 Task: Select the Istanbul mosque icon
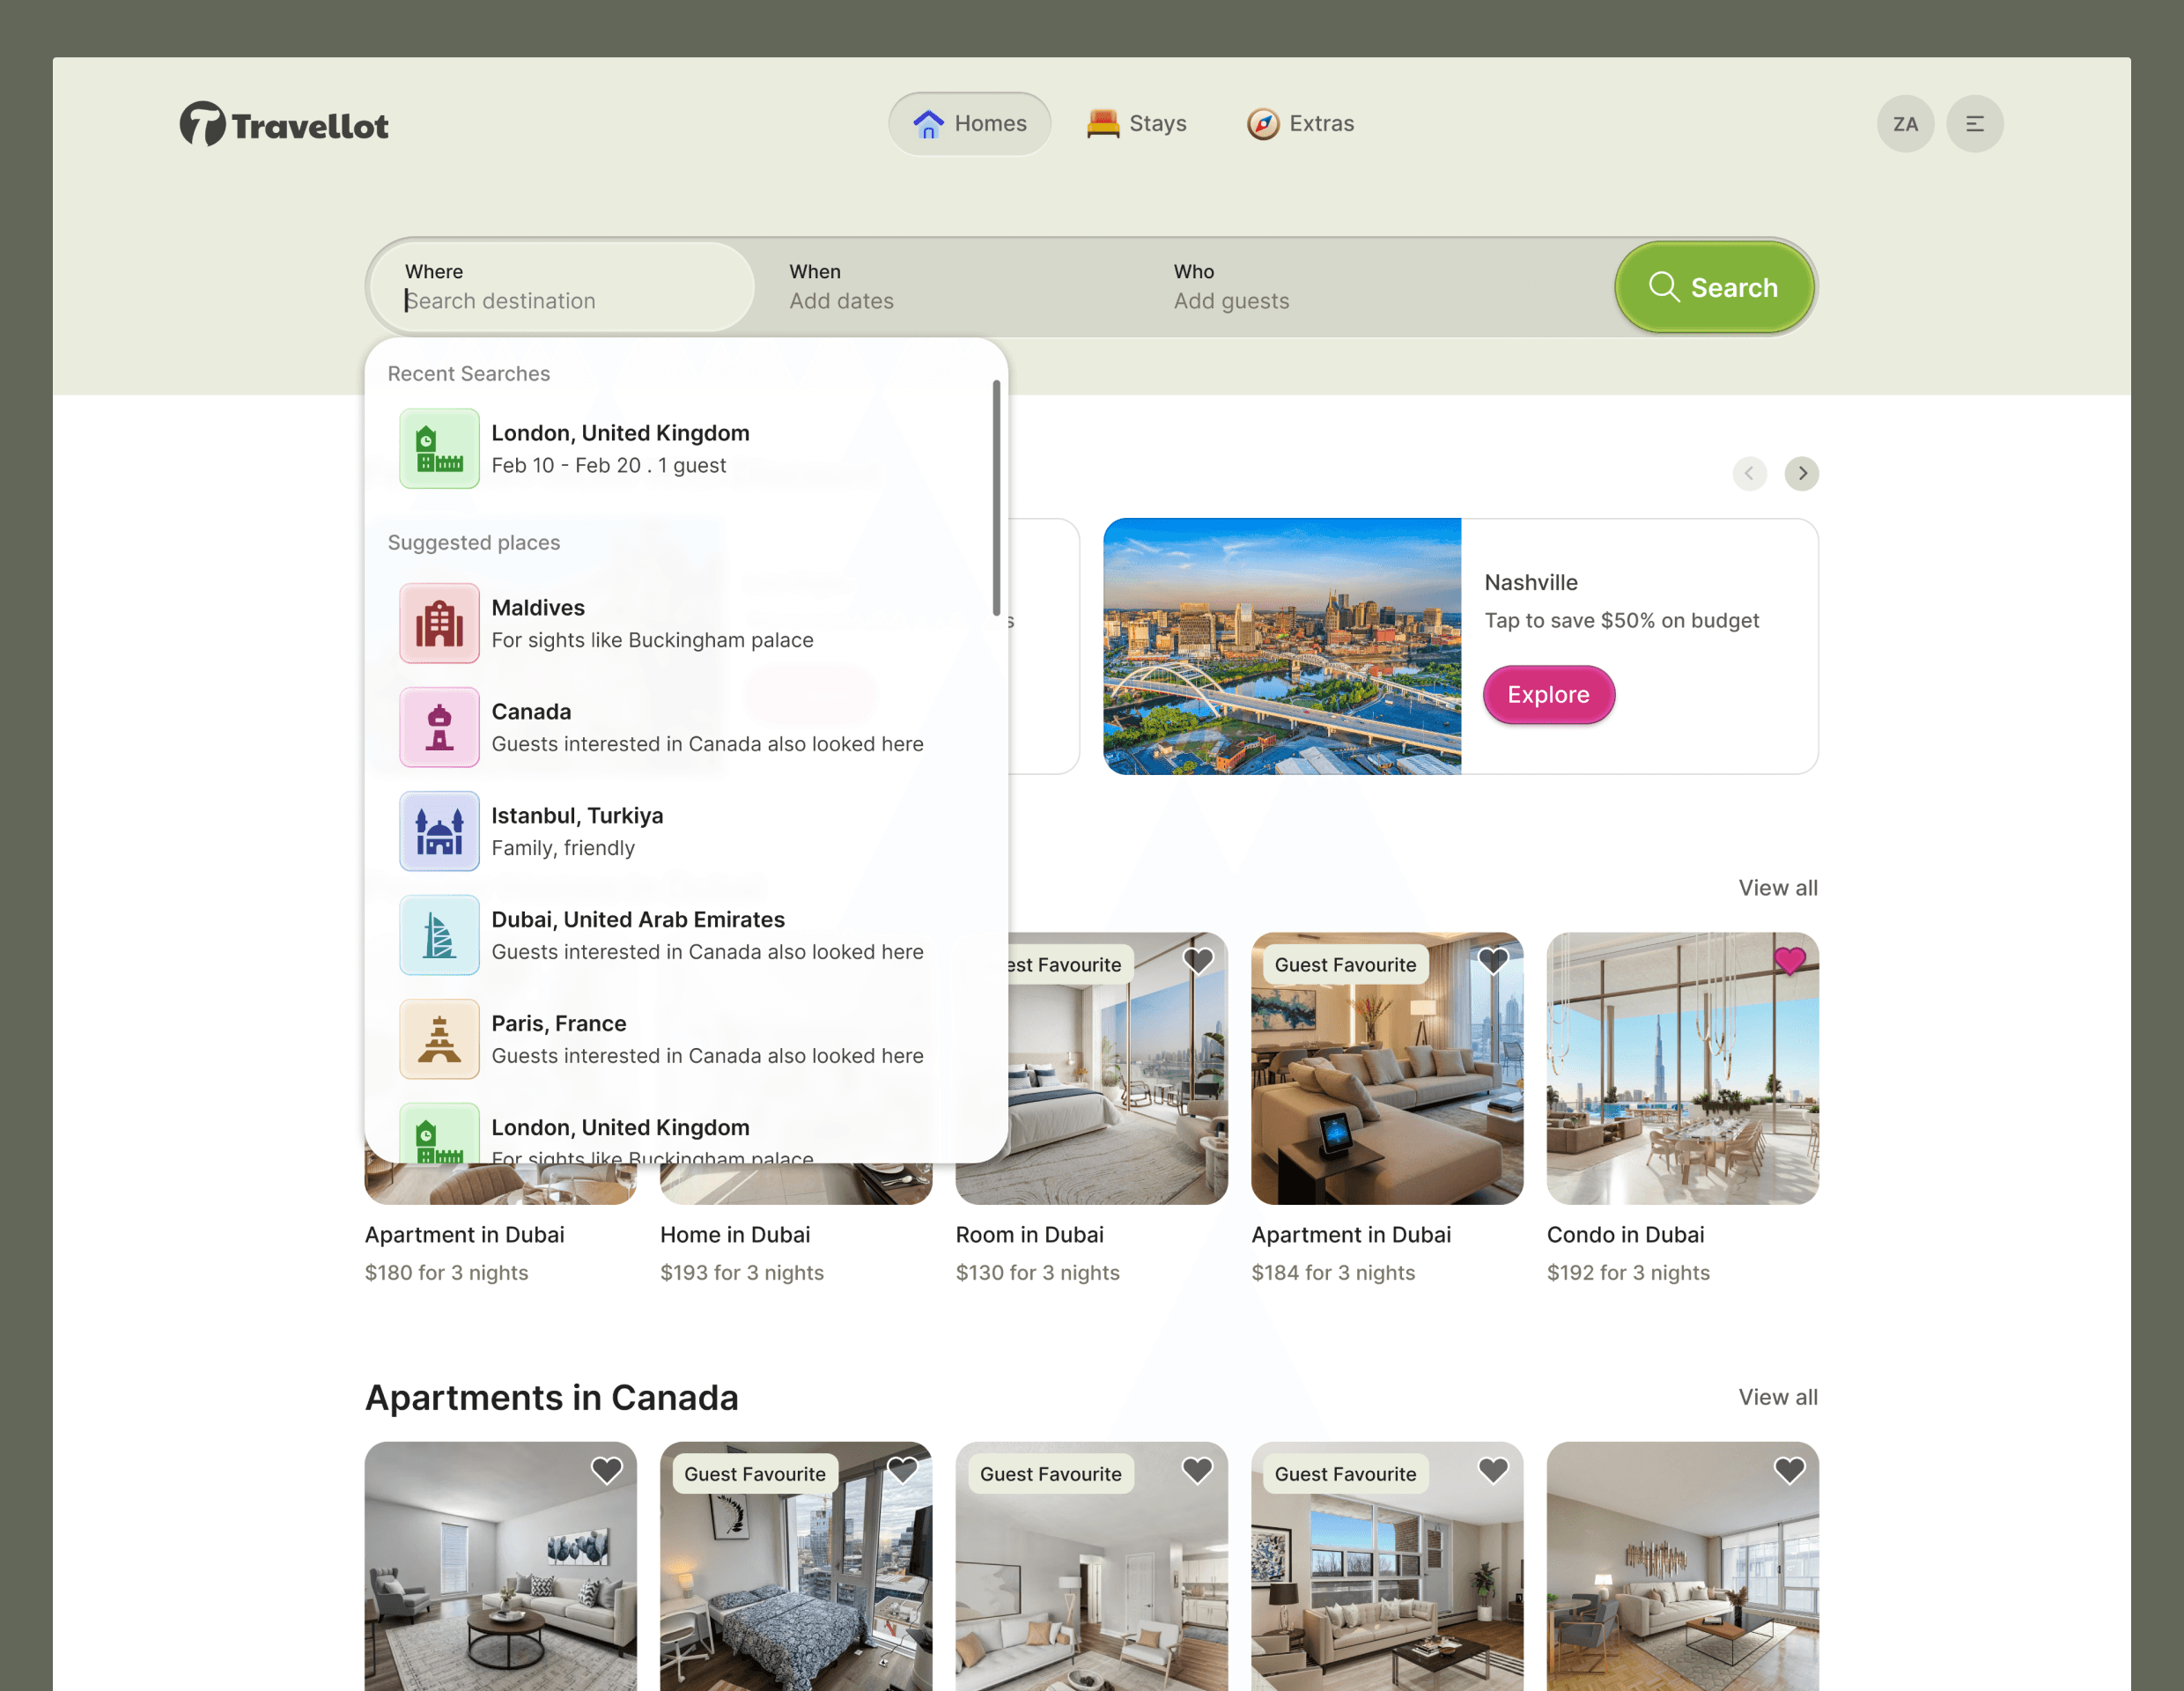click(x=440, y=831)
